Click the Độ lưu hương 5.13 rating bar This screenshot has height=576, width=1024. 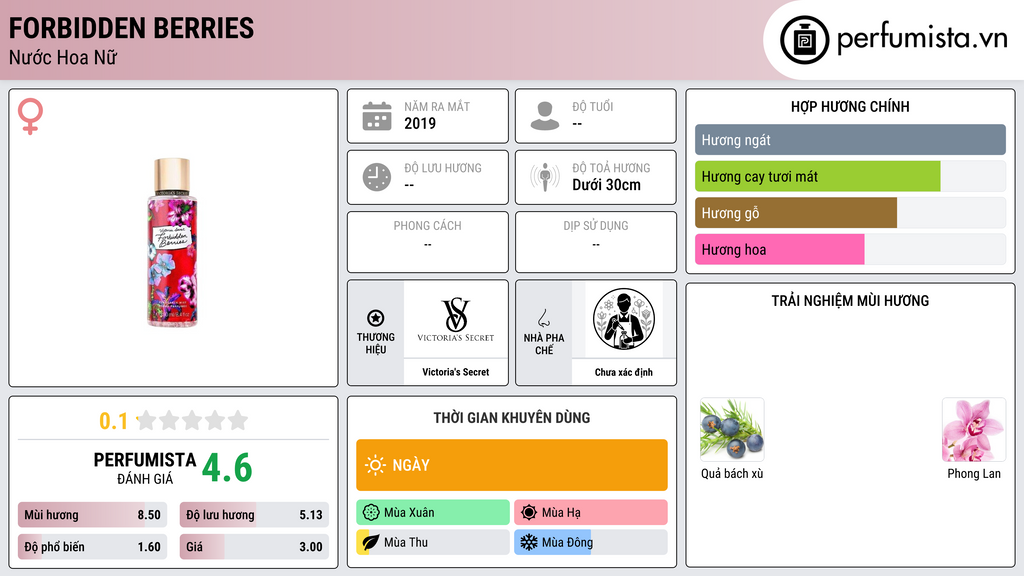254,515
